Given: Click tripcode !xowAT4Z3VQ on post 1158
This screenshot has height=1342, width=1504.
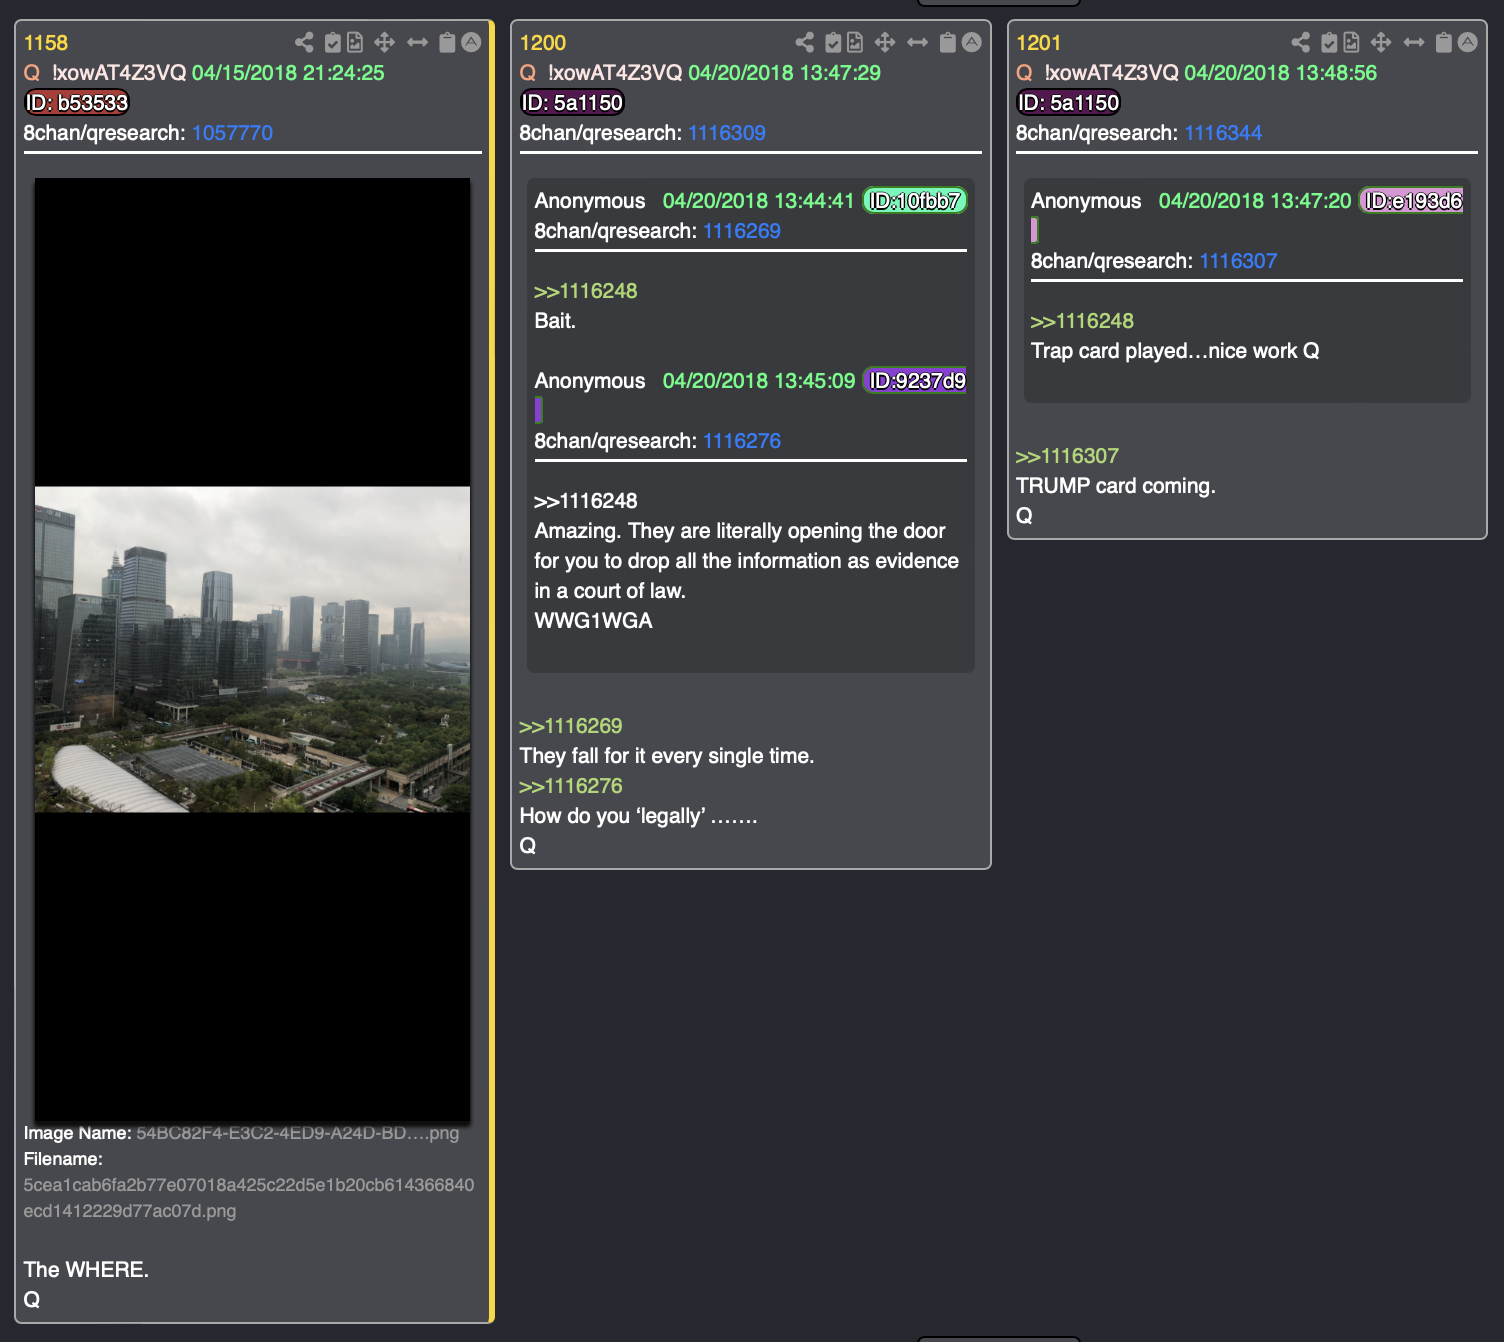Looking at the screenshot, I should [x=119, y=73].
